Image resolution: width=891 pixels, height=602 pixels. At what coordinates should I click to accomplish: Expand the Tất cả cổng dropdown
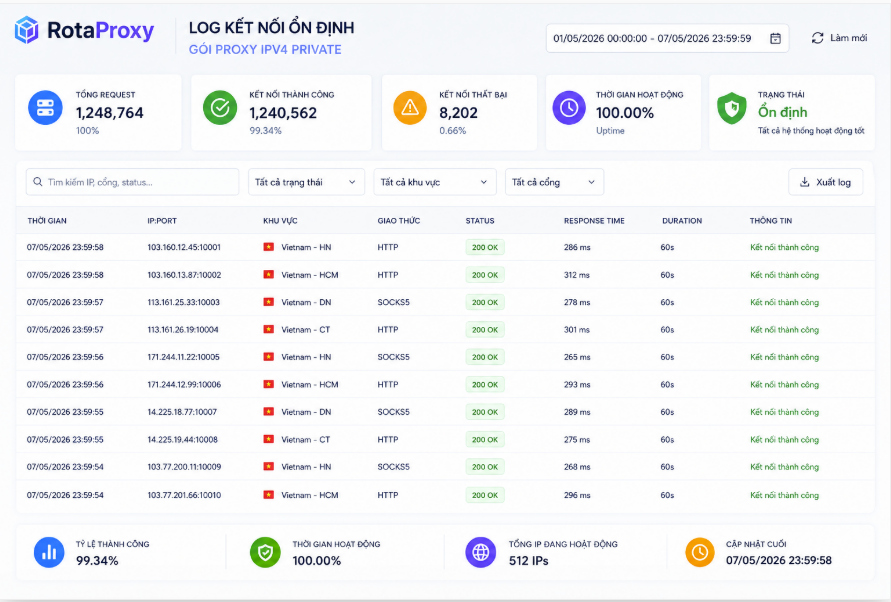554,182
